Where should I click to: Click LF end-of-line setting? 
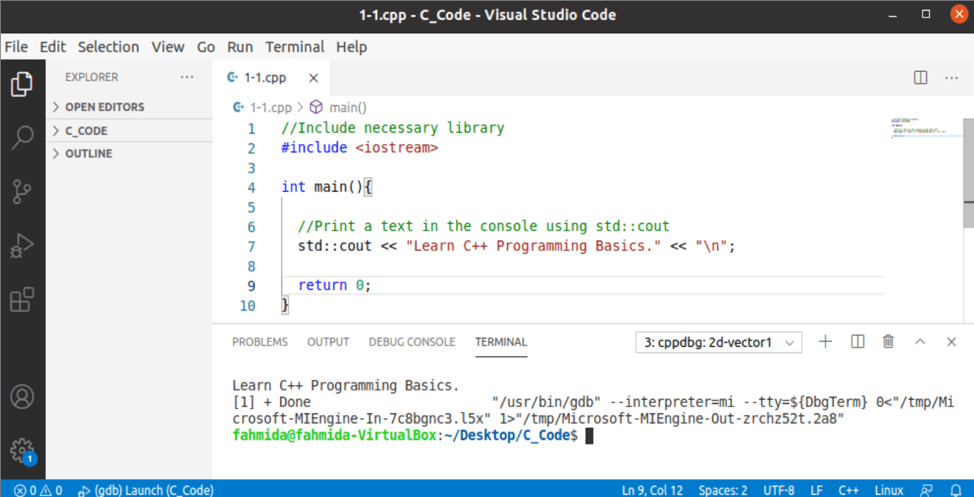point(816,490)
